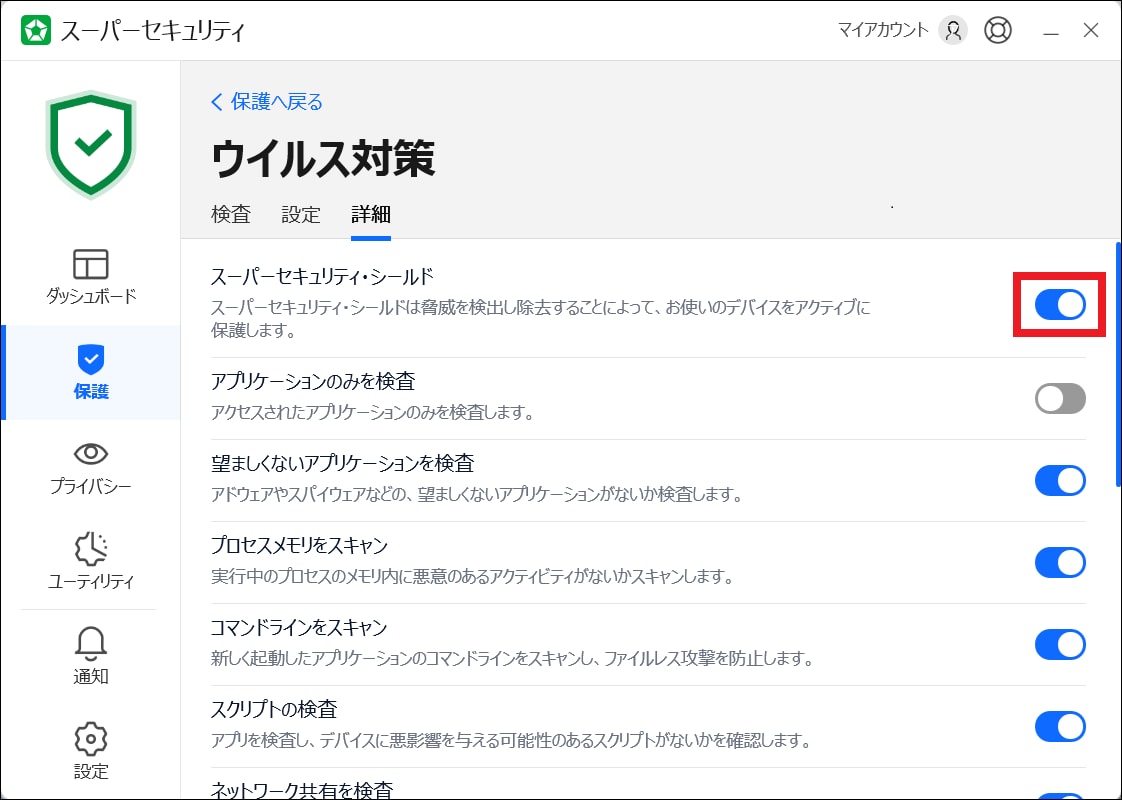
Task: Click description starting 実行中のプロセスのメモリ内に
Action: point(472,576)
